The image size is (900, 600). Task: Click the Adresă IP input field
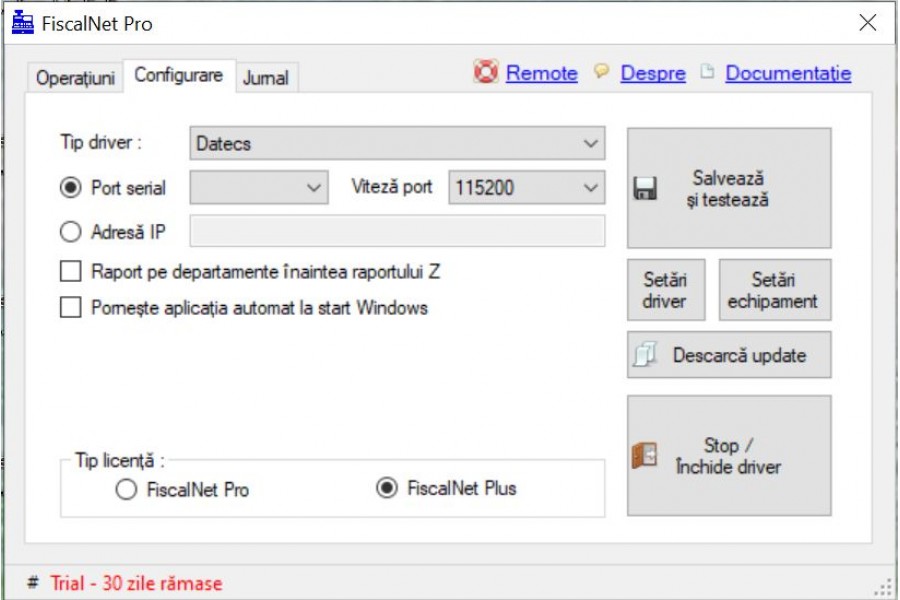[x=397, y=231]
